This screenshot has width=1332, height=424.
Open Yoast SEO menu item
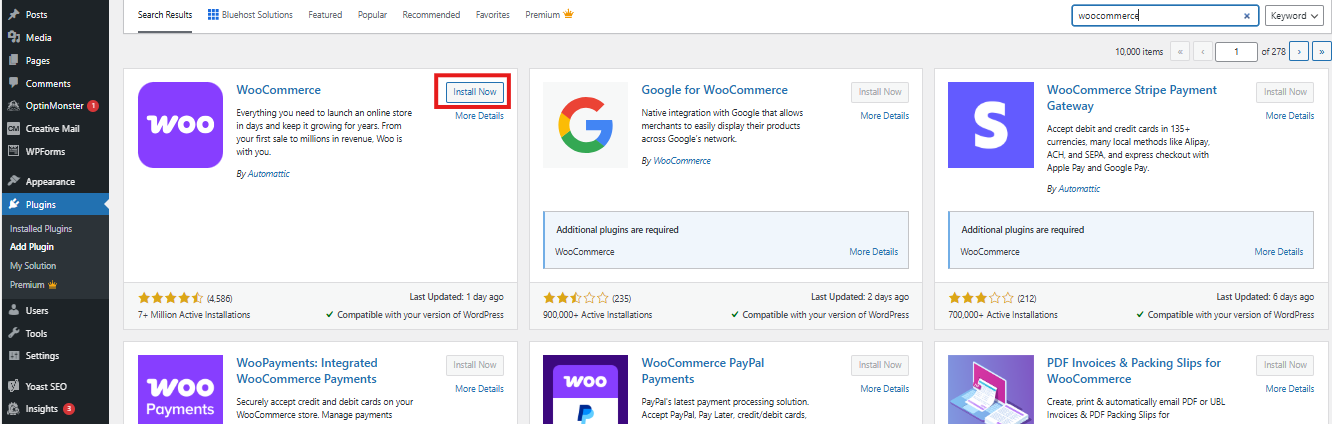tap(47, 385)
